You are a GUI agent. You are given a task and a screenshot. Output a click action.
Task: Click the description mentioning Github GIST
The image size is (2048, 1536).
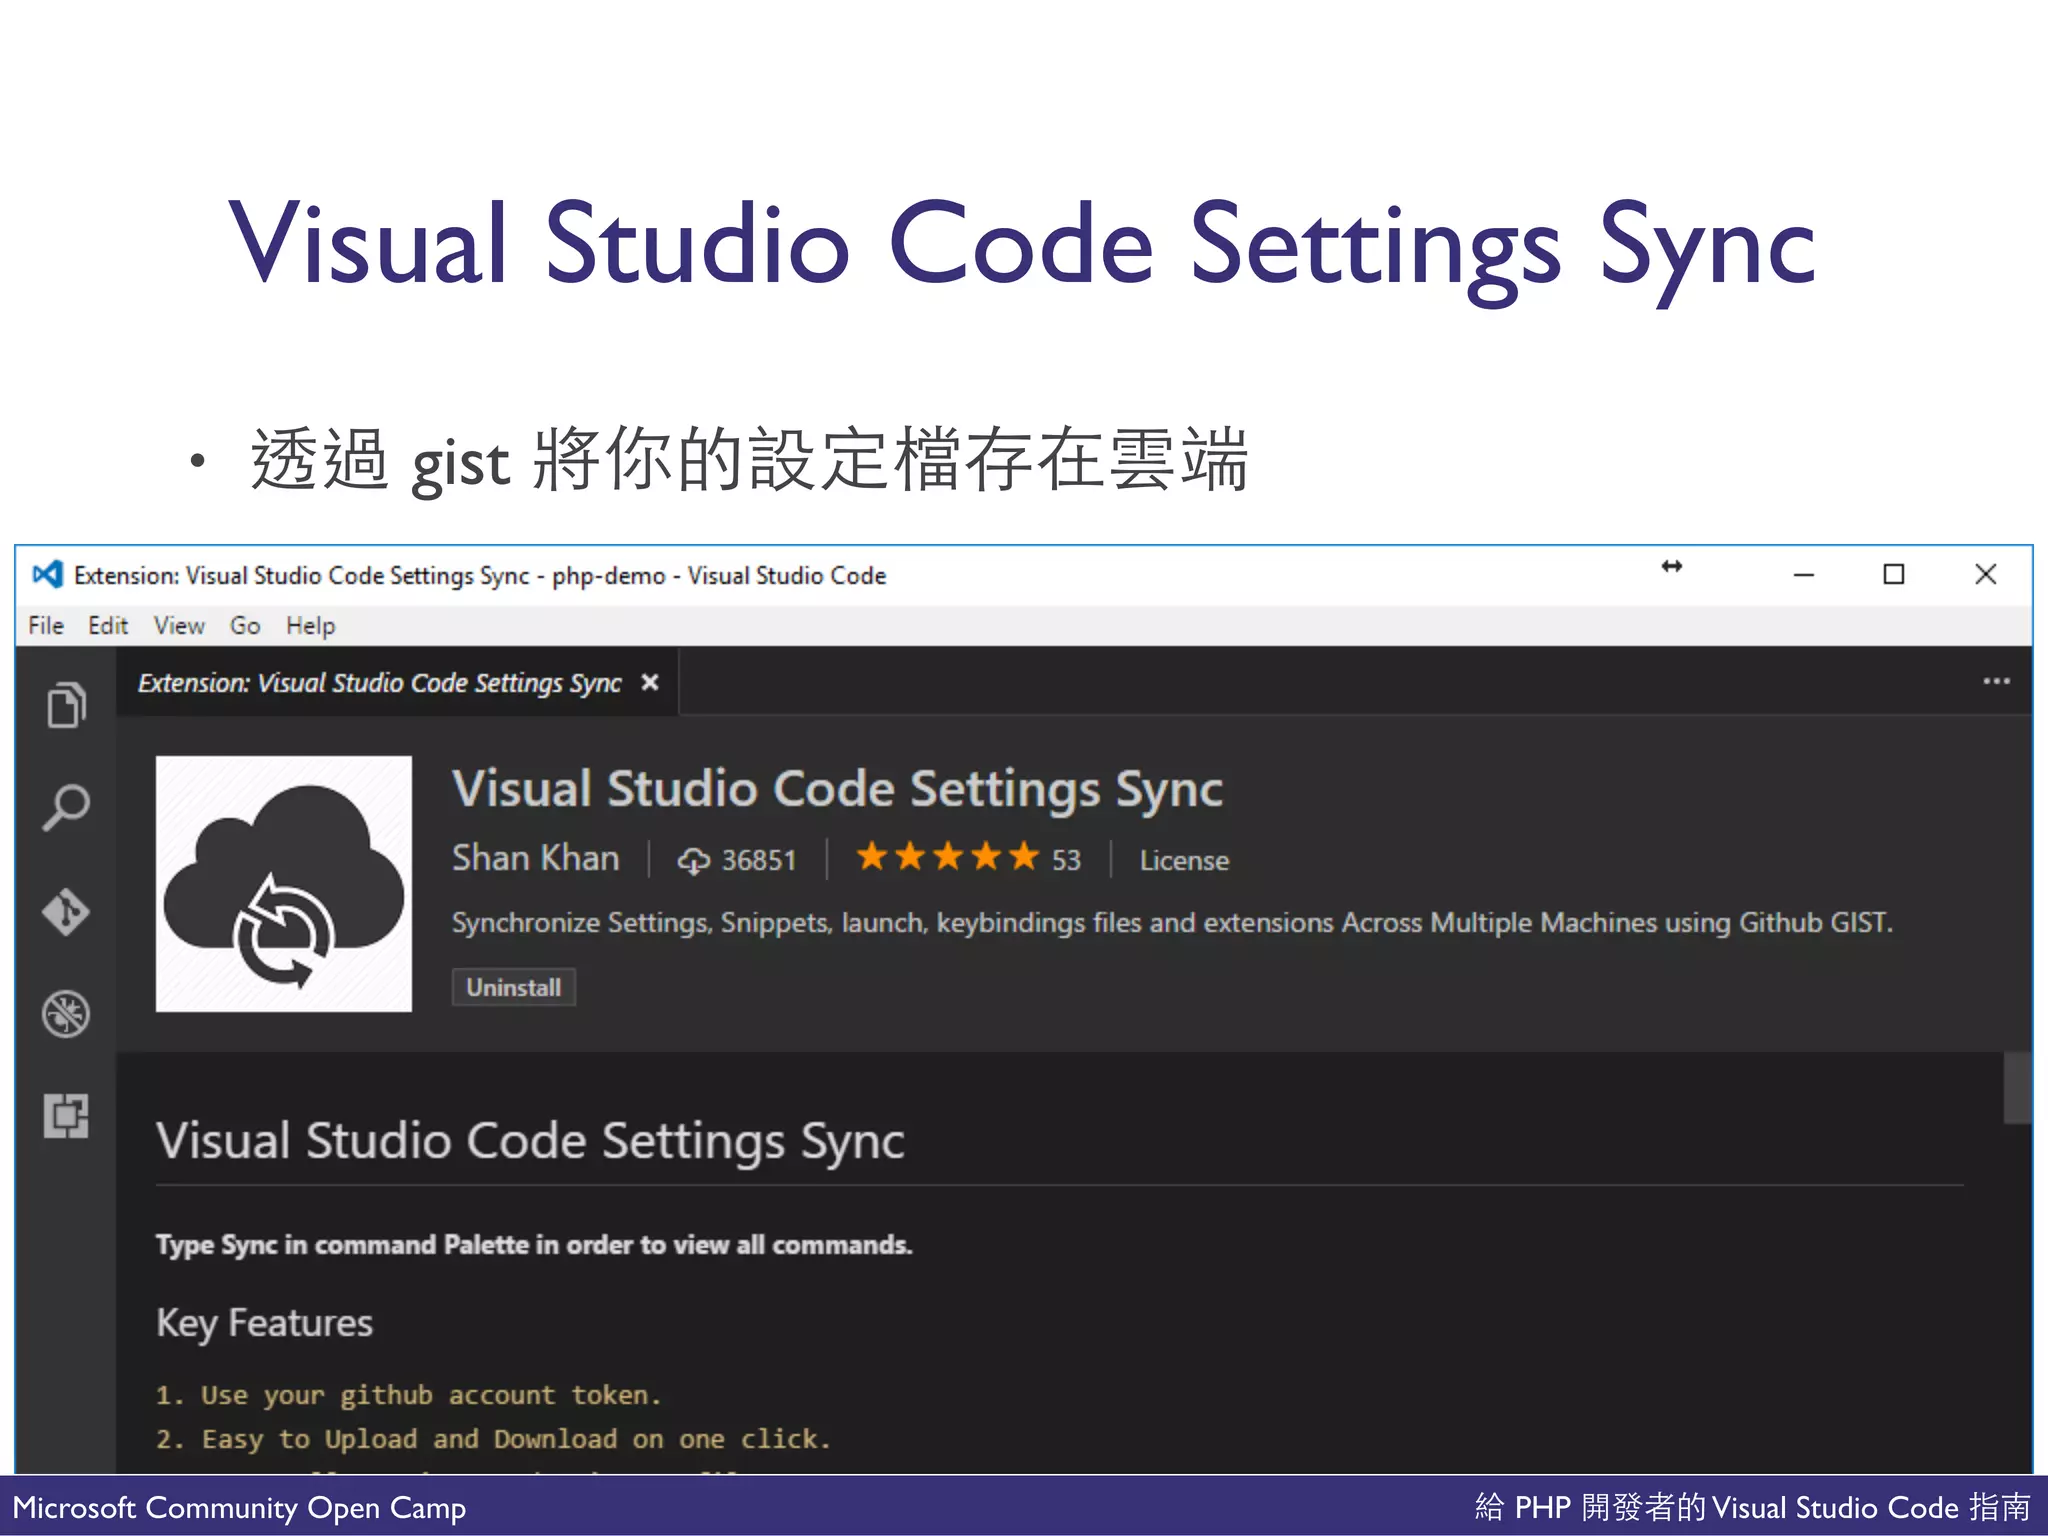coord(1172,922)
